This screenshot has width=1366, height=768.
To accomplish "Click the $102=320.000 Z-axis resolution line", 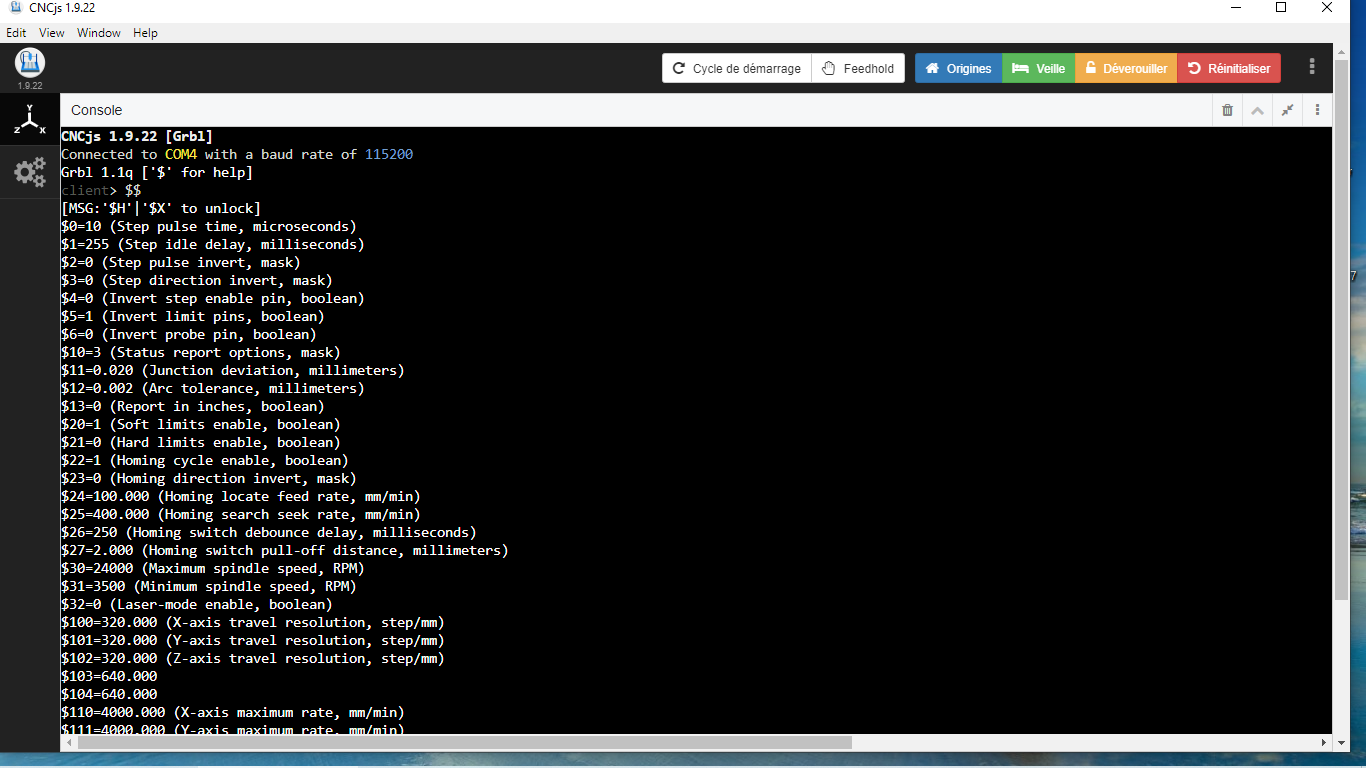I will point(253,658).
